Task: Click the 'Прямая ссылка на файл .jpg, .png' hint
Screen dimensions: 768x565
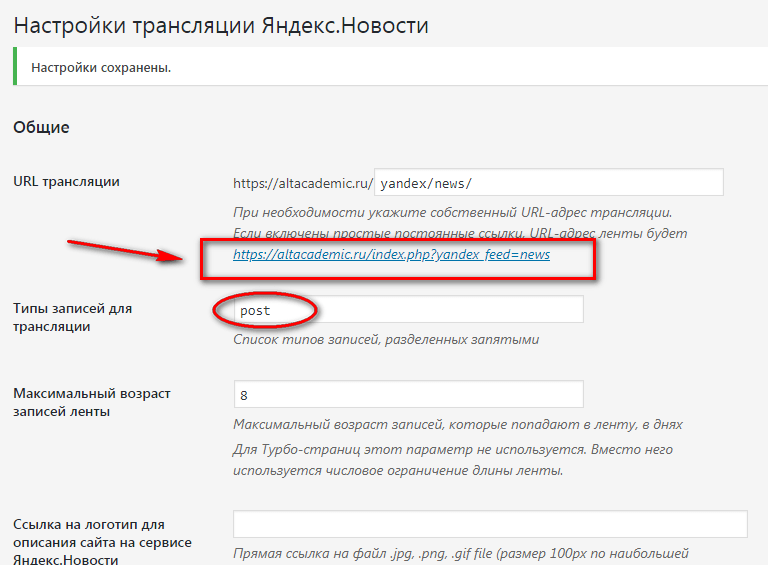Action: [x=461, y=554]
